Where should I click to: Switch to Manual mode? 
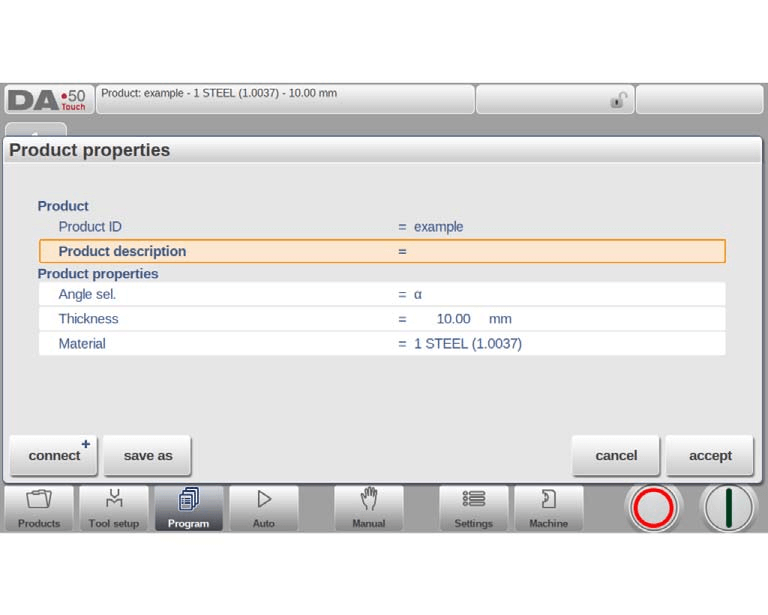pyautogui.click(x=369, y=508)
